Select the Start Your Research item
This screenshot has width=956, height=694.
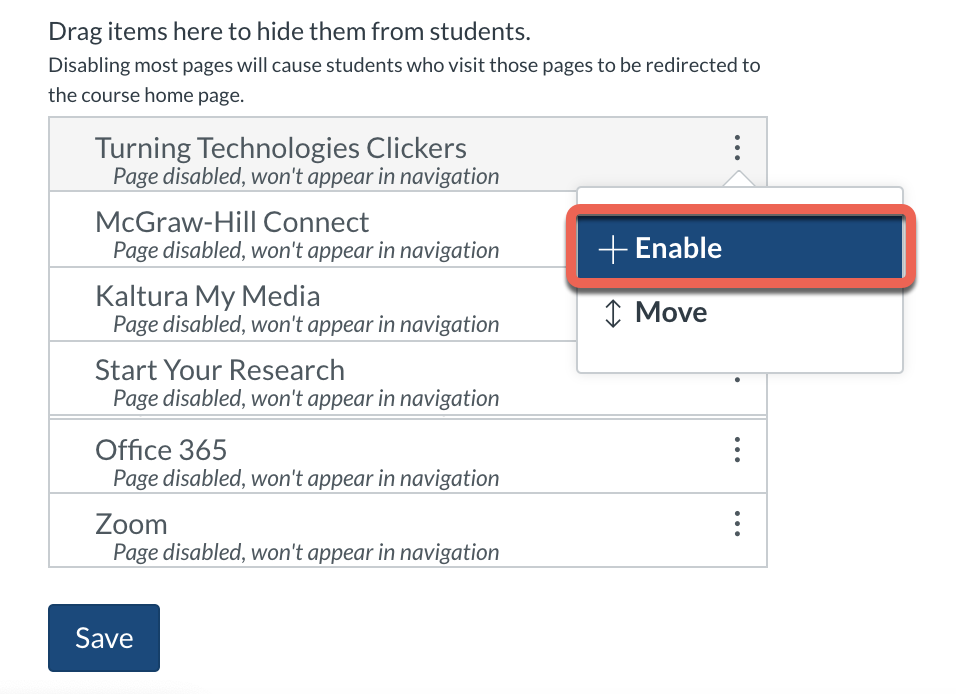click(220, 370)
